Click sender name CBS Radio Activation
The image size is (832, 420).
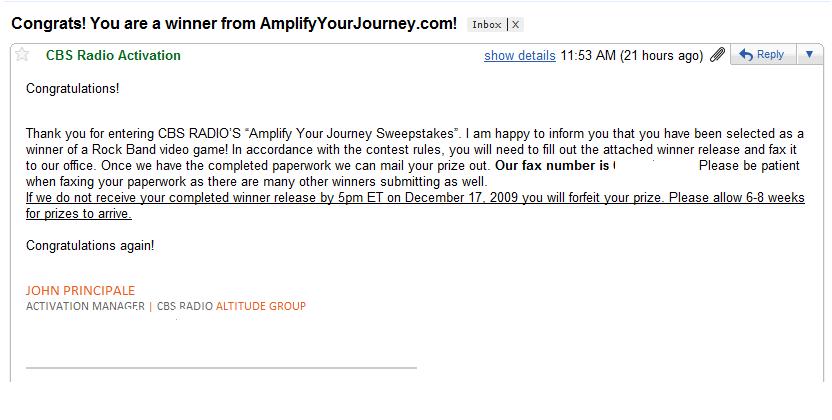(113, 56)
